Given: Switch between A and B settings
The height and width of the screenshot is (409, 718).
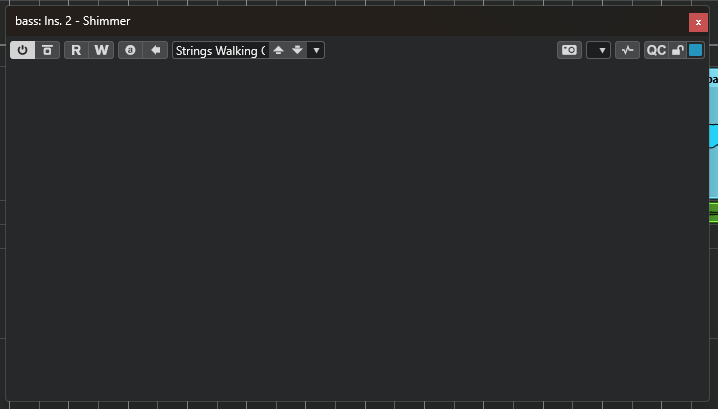Looking at the screenshot, I should [130, 50].
